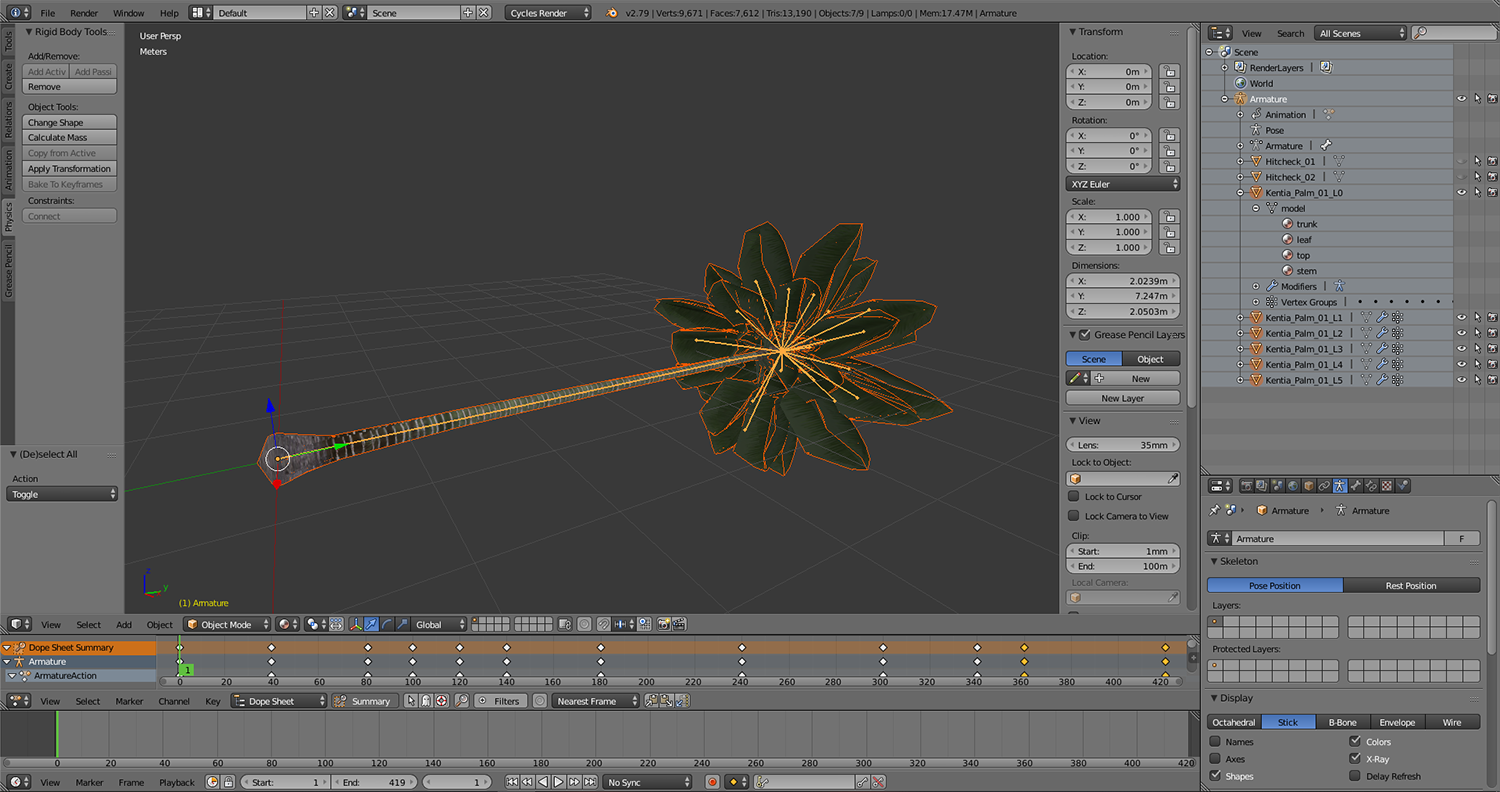Uncheck the Colors checkbox

[1355, 742]
